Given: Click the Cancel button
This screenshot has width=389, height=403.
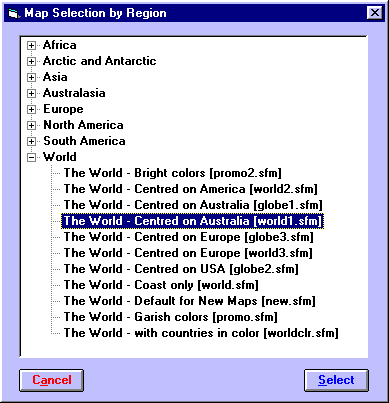Looking at the screenshot, I should coord(51,380).
